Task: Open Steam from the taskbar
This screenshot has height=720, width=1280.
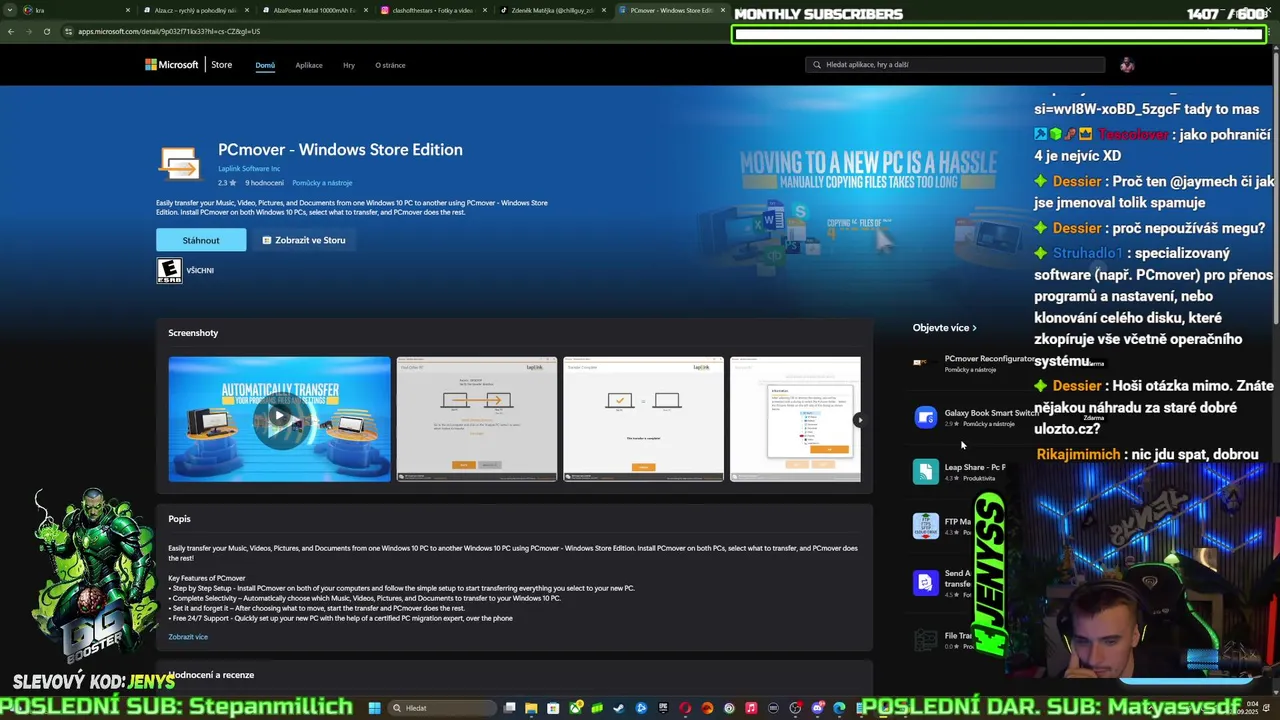Action: [x=619, y=708]
